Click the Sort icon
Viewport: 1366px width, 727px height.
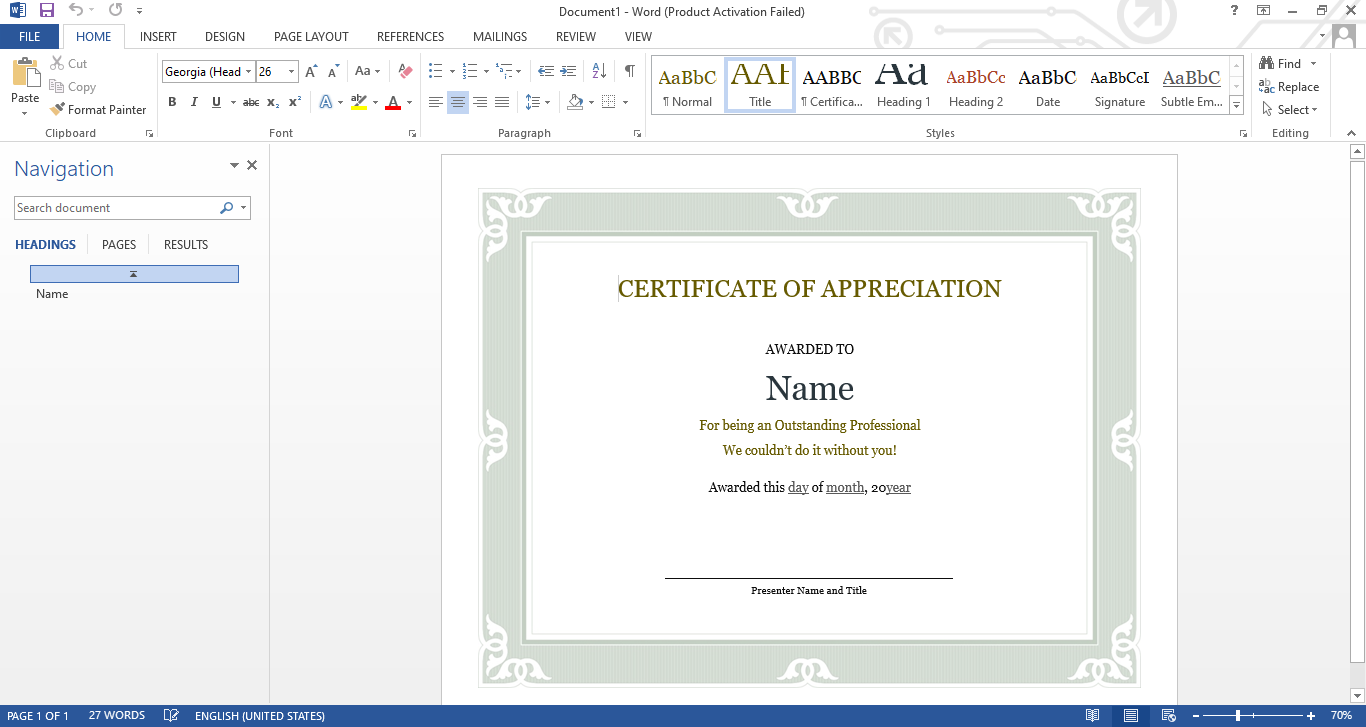(599, 71)
